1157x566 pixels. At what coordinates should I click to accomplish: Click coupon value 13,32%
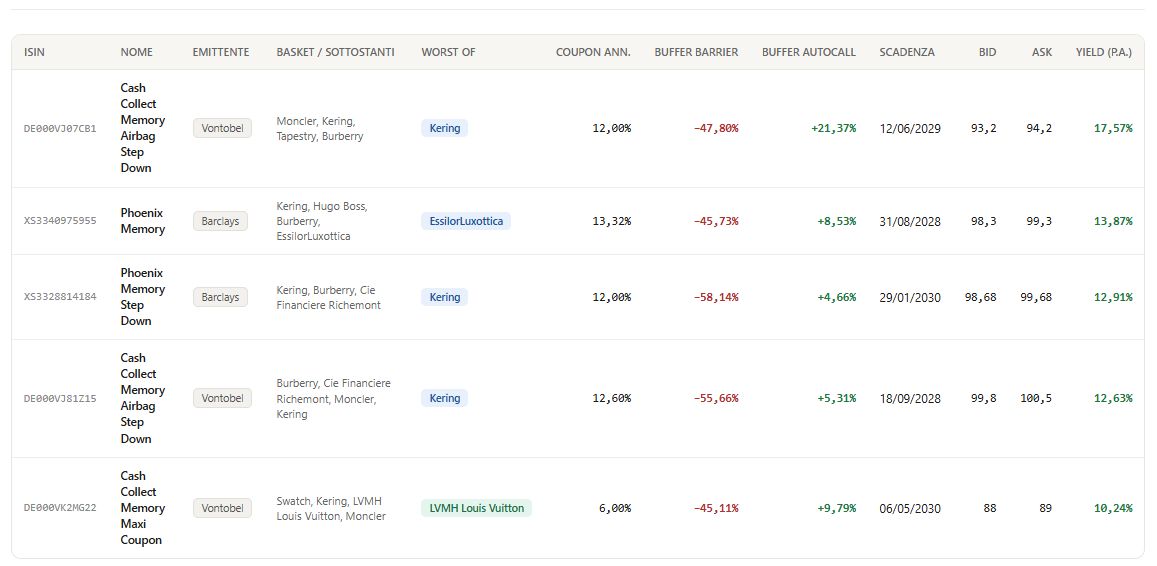(x=612, y=221)
